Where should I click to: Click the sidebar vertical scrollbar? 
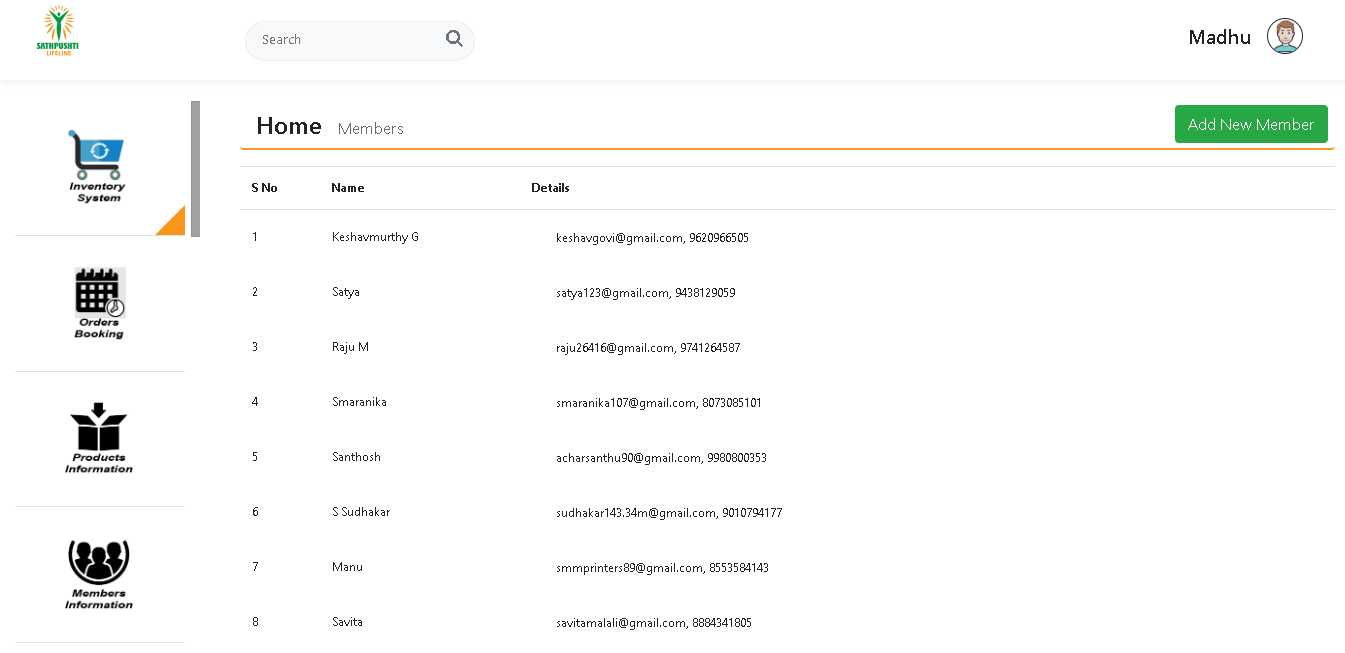pos(195,168)
